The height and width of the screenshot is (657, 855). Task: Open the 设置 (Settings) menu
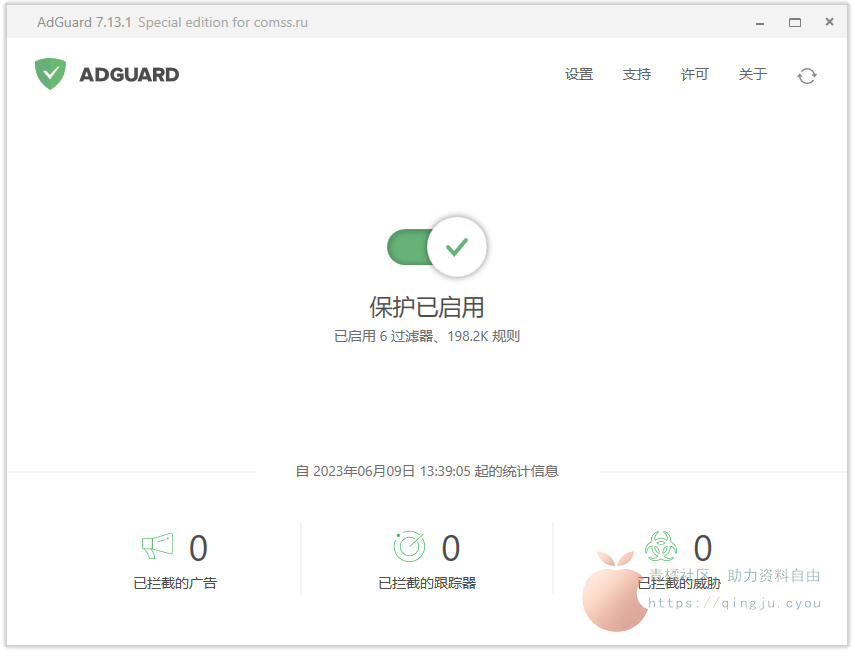point(579,75)
